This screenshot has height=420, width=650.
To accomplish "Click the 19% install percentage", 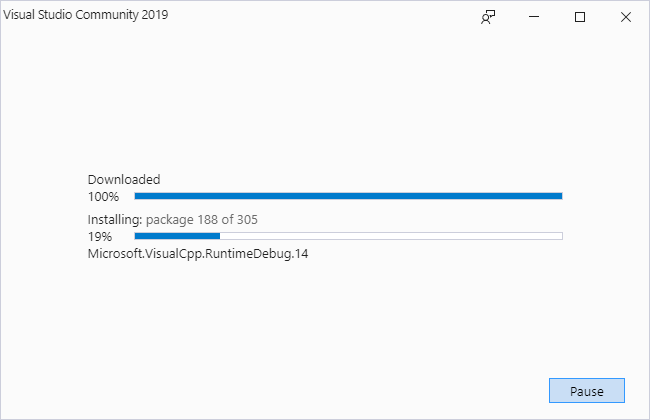I will 99,237.
